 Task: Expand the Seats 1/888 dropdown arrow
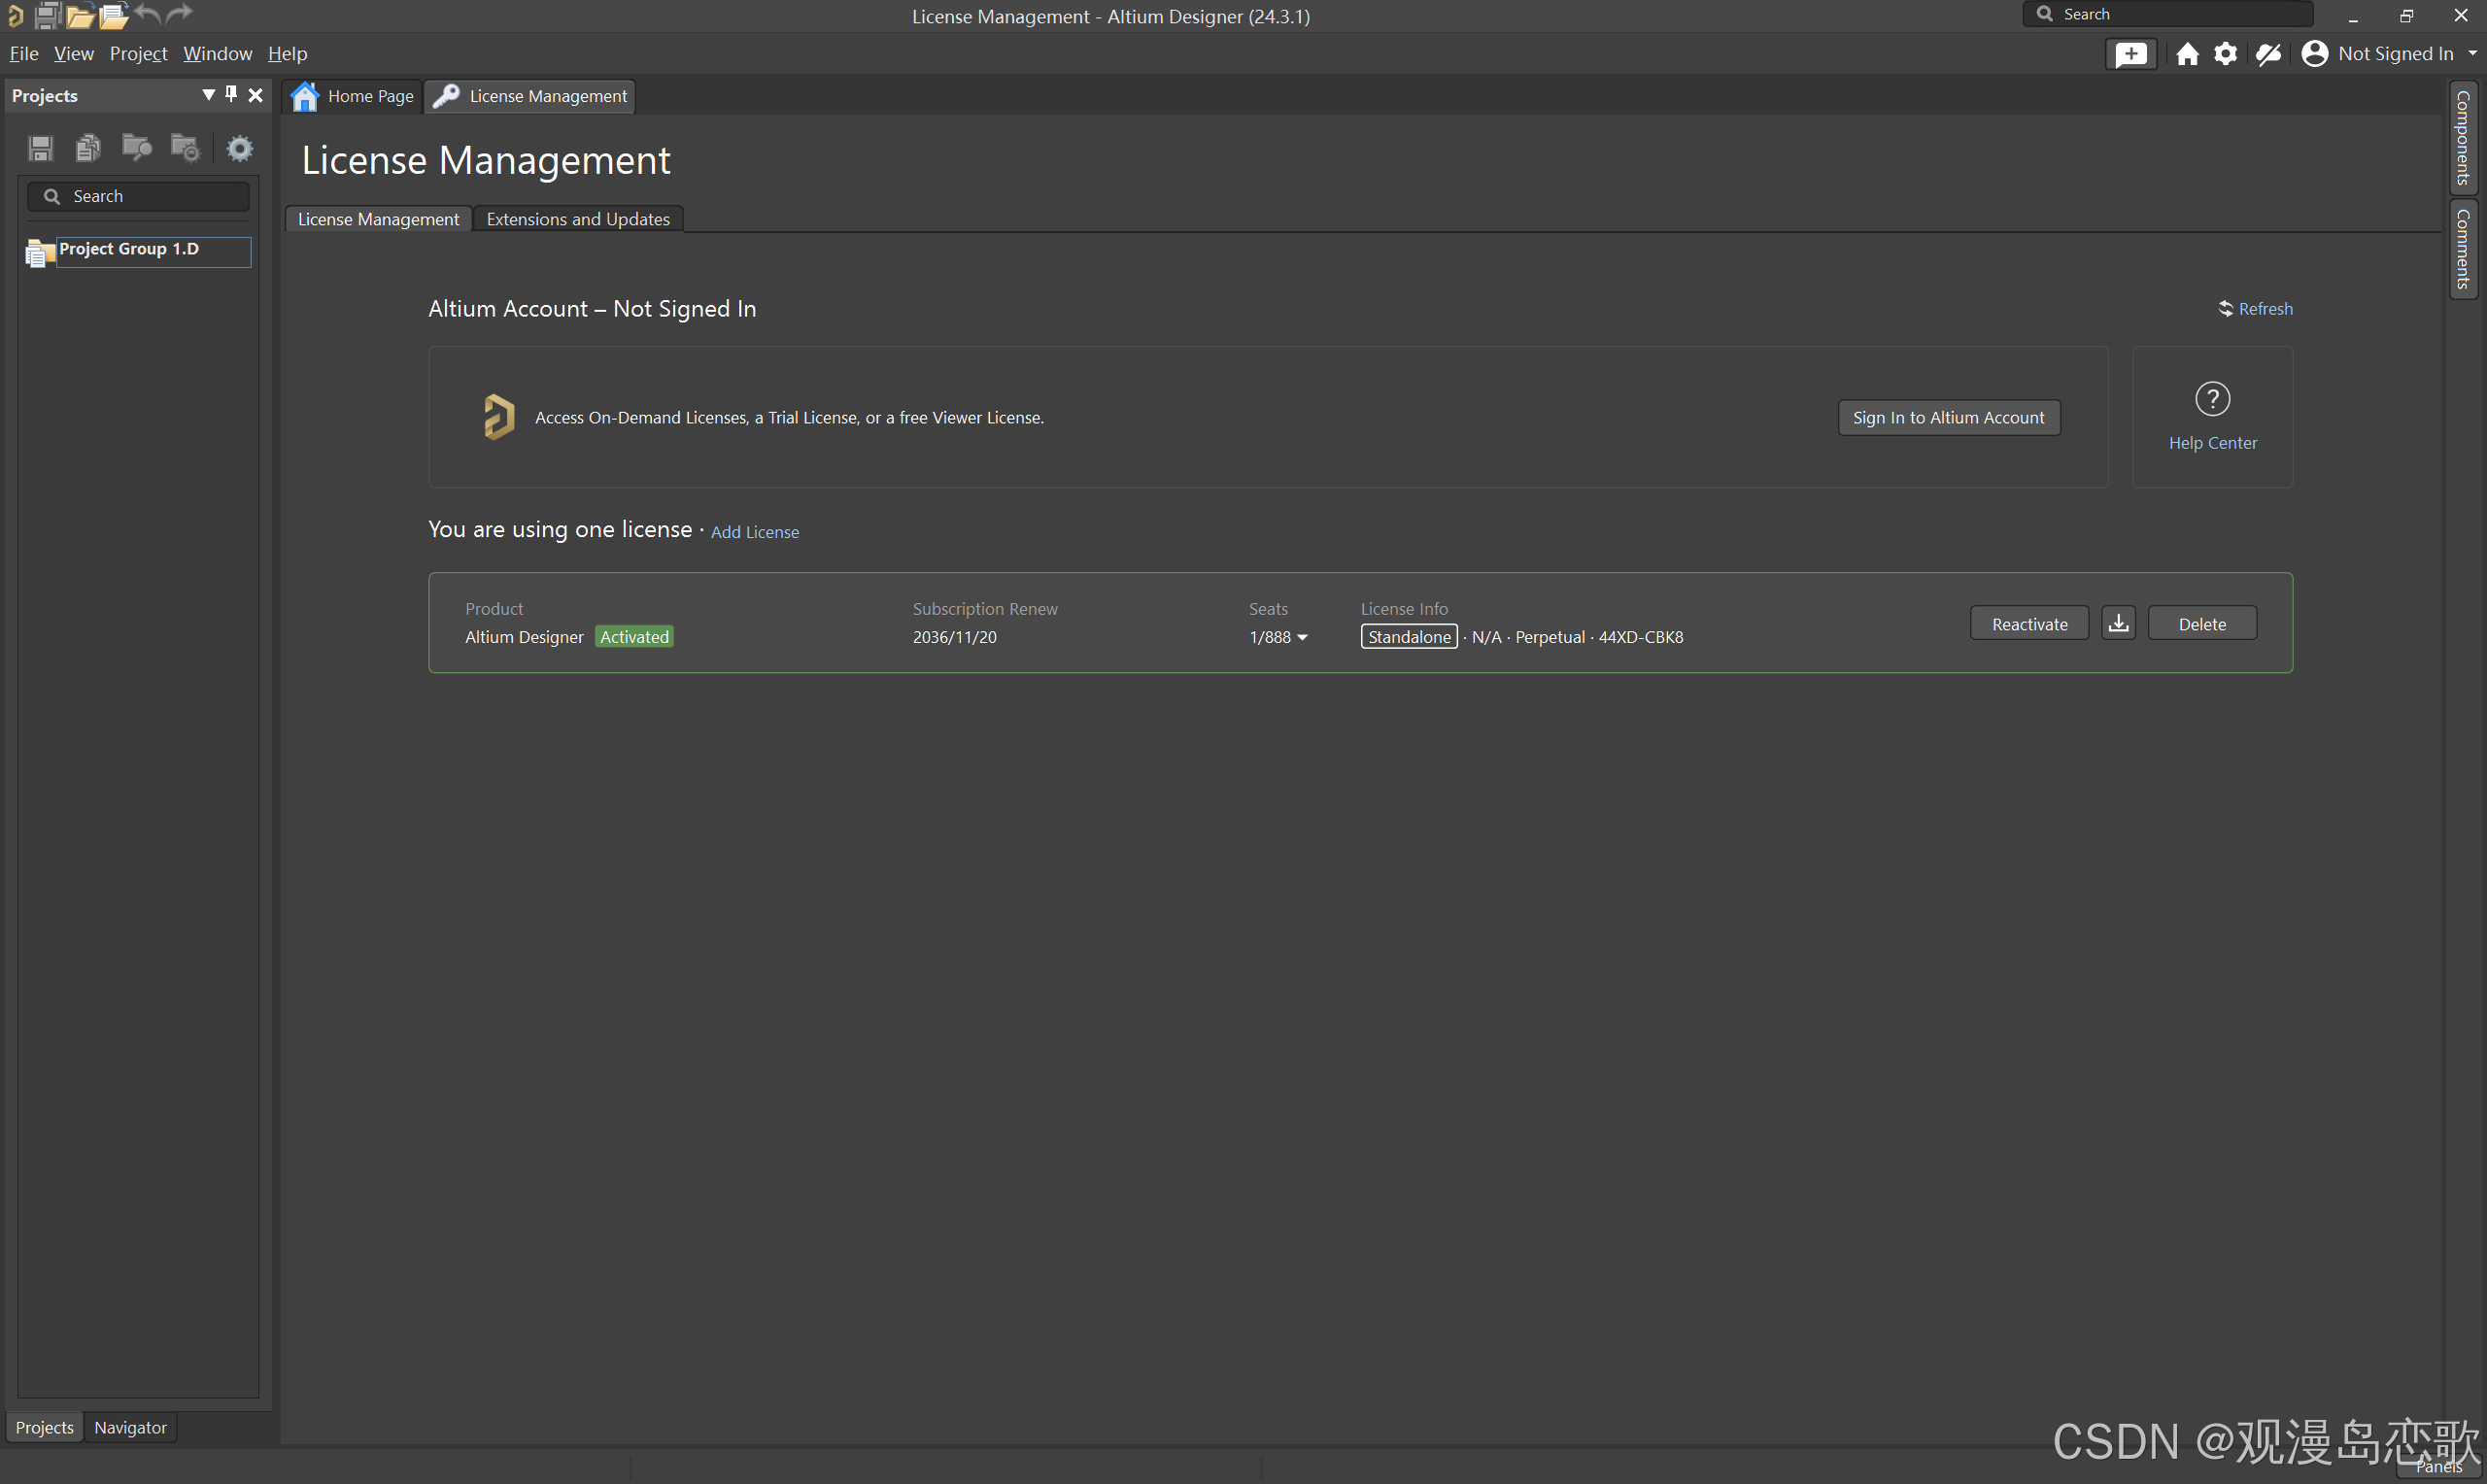1302,638
